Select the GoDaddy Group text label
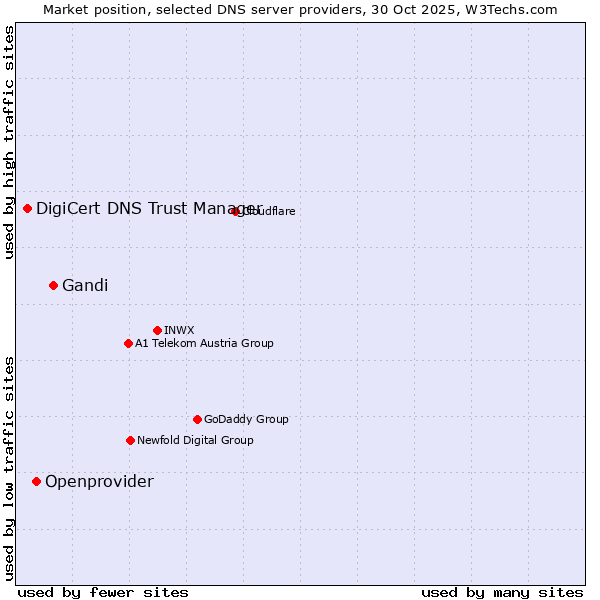The width and height of the screenshot is (600, 600). pos(246,419)
